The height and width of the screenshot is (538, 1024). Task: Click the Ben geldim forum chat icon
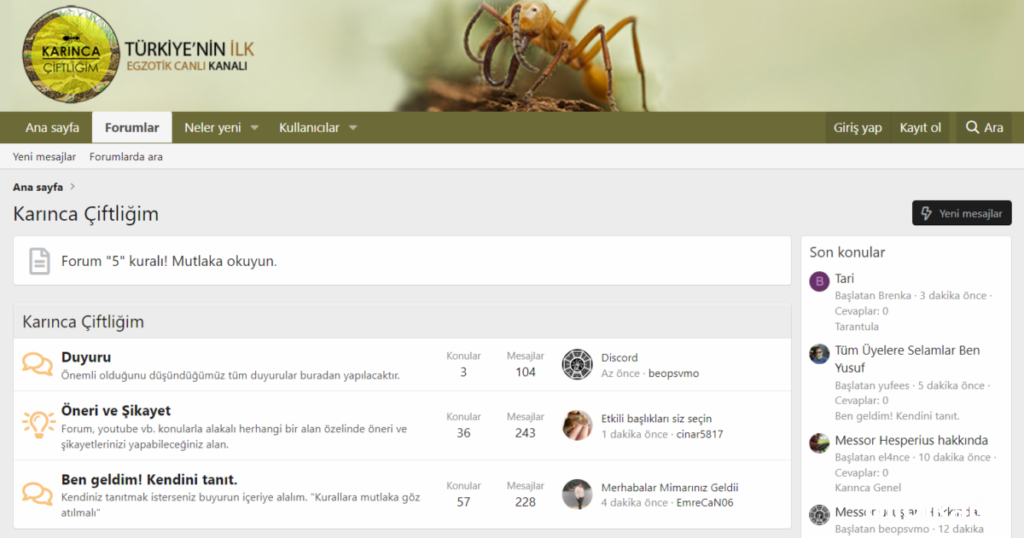[38, 493]
